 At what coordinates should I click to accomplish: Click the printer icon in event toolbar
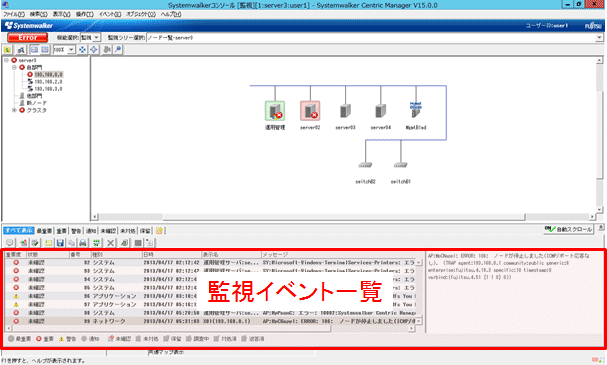coord(83,243)
